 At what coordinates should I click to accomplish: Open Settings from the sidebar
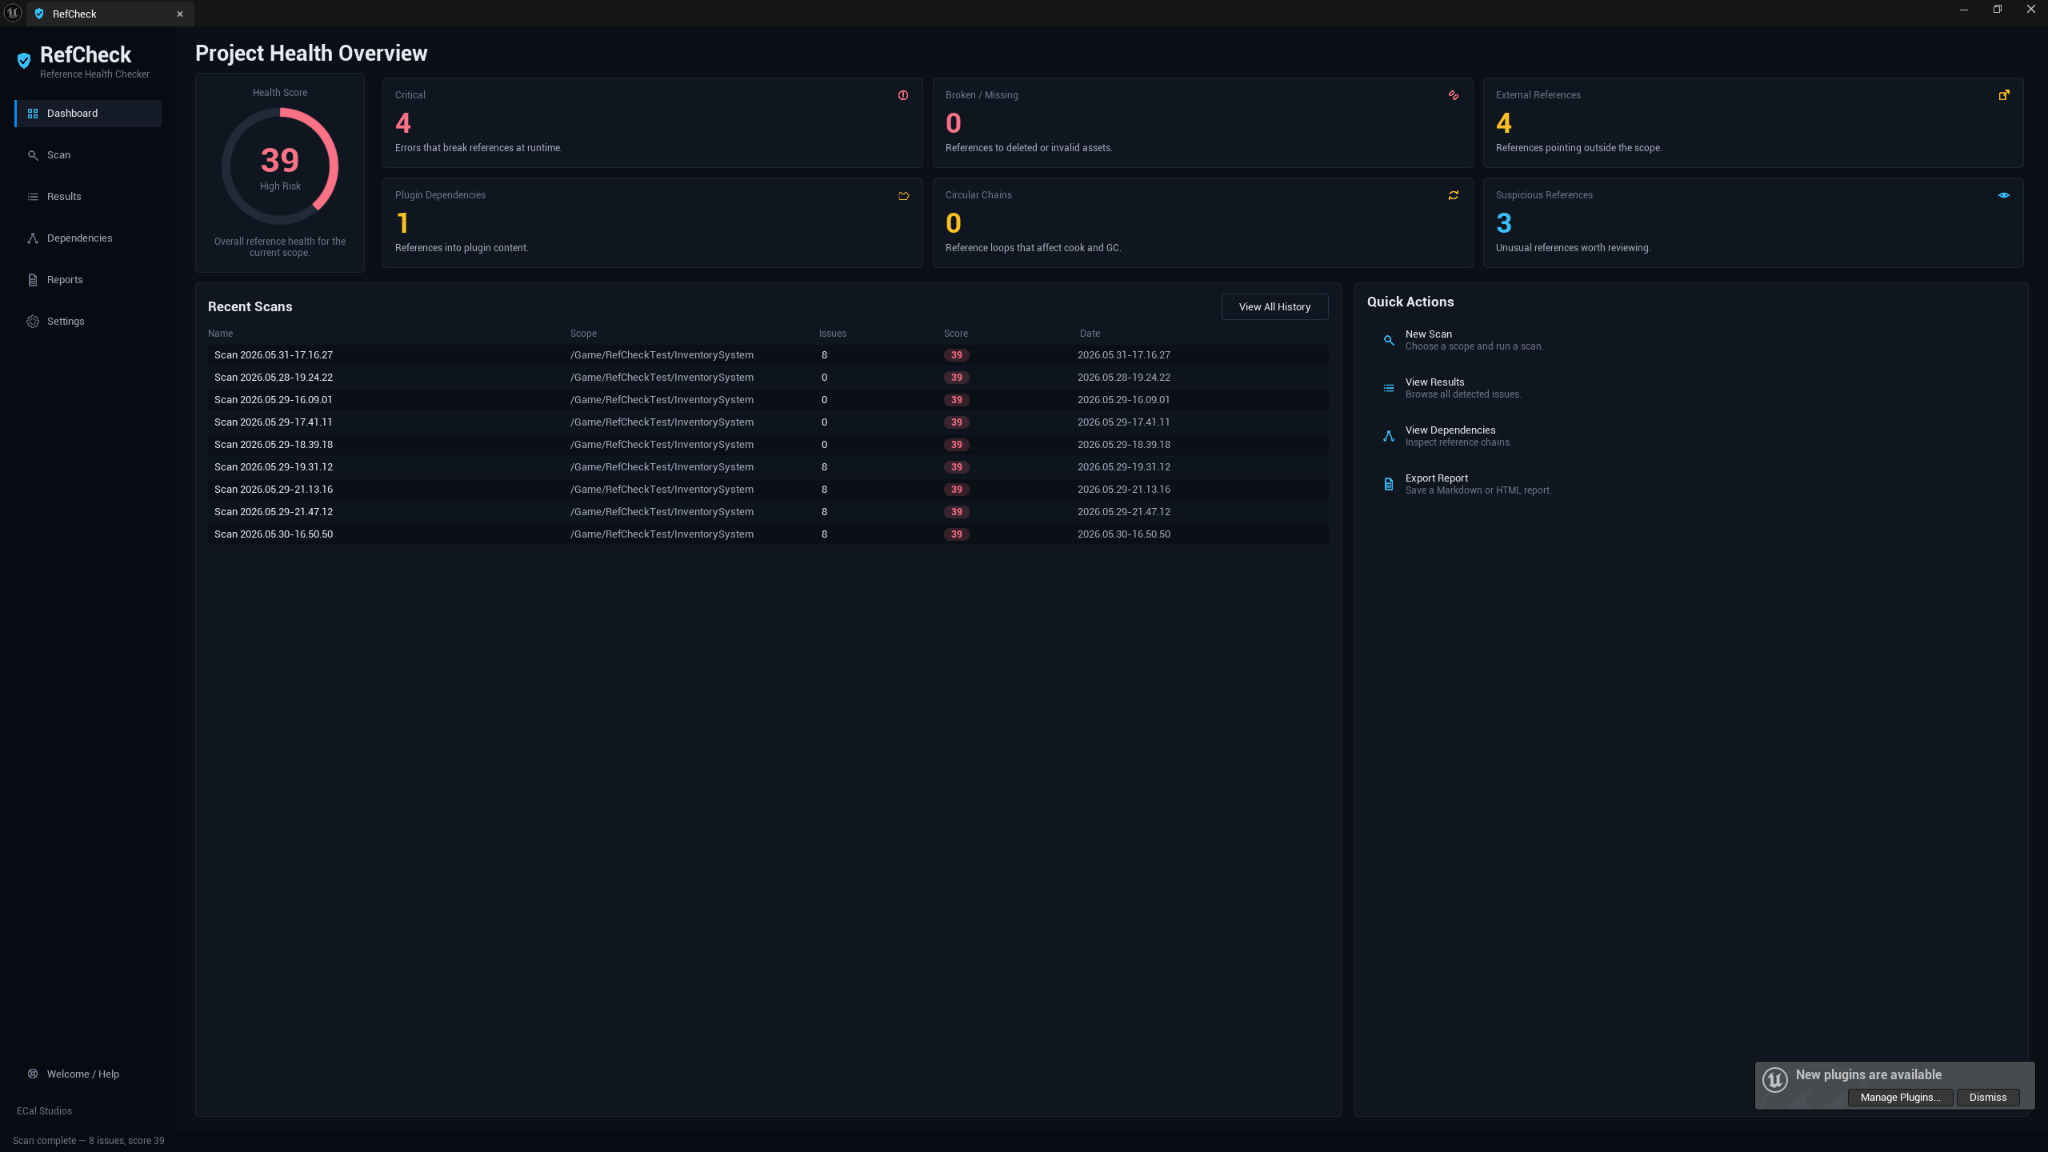click(88, 322)
